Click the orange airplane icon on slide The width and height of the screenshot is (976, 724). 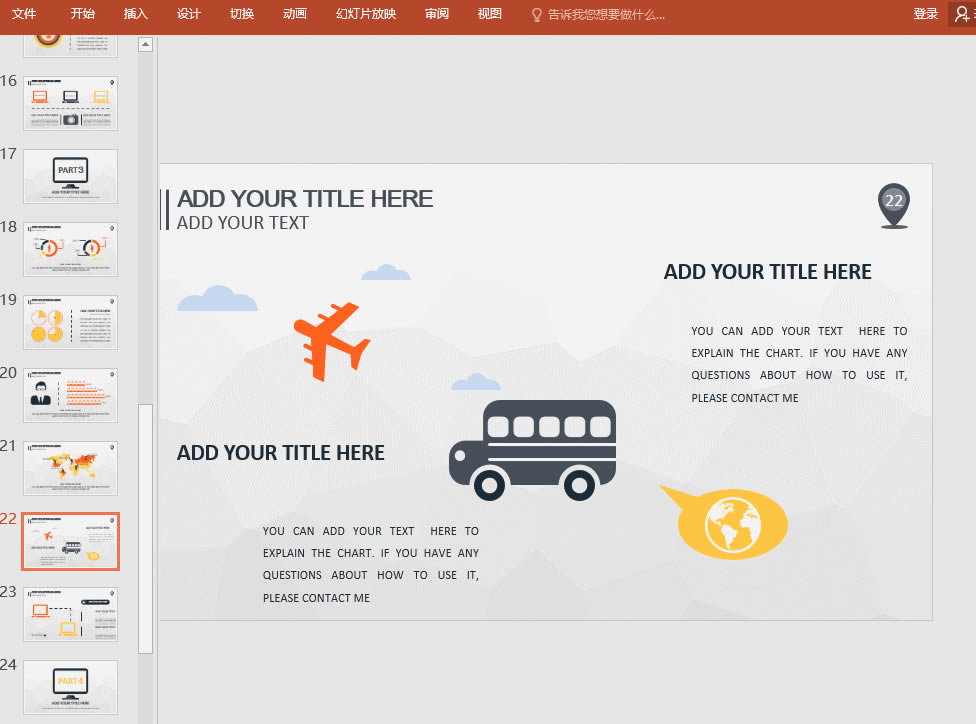point(330,340)
